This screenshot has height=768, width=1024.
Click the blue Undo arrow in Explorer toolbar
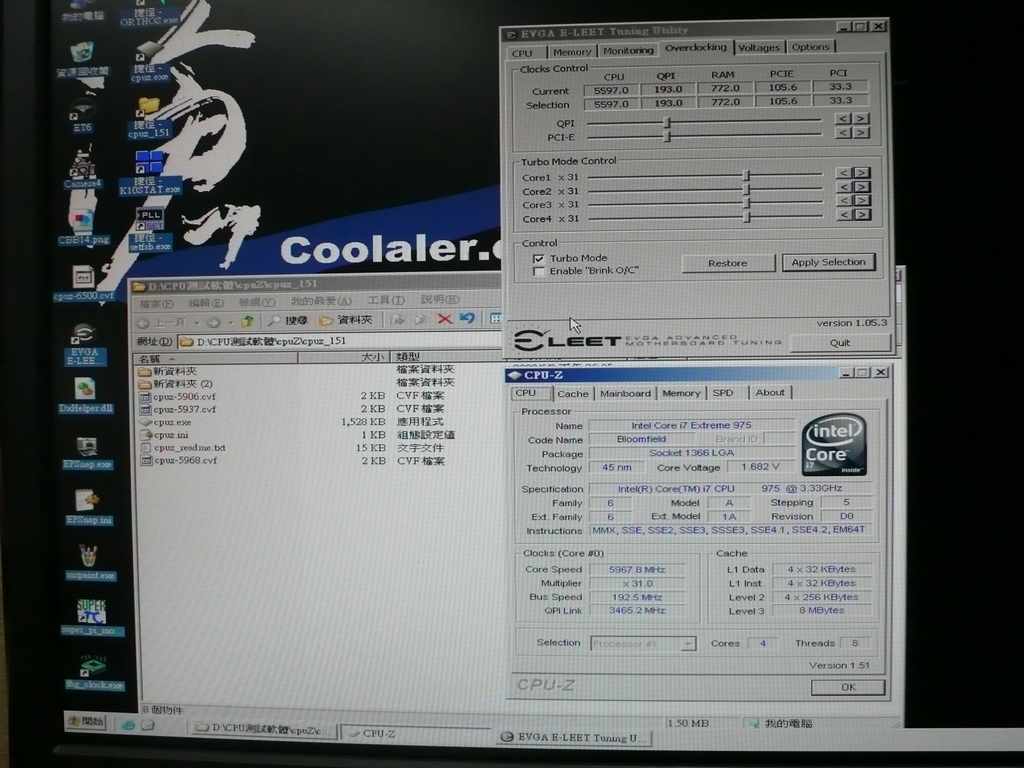tap(467, 320)
